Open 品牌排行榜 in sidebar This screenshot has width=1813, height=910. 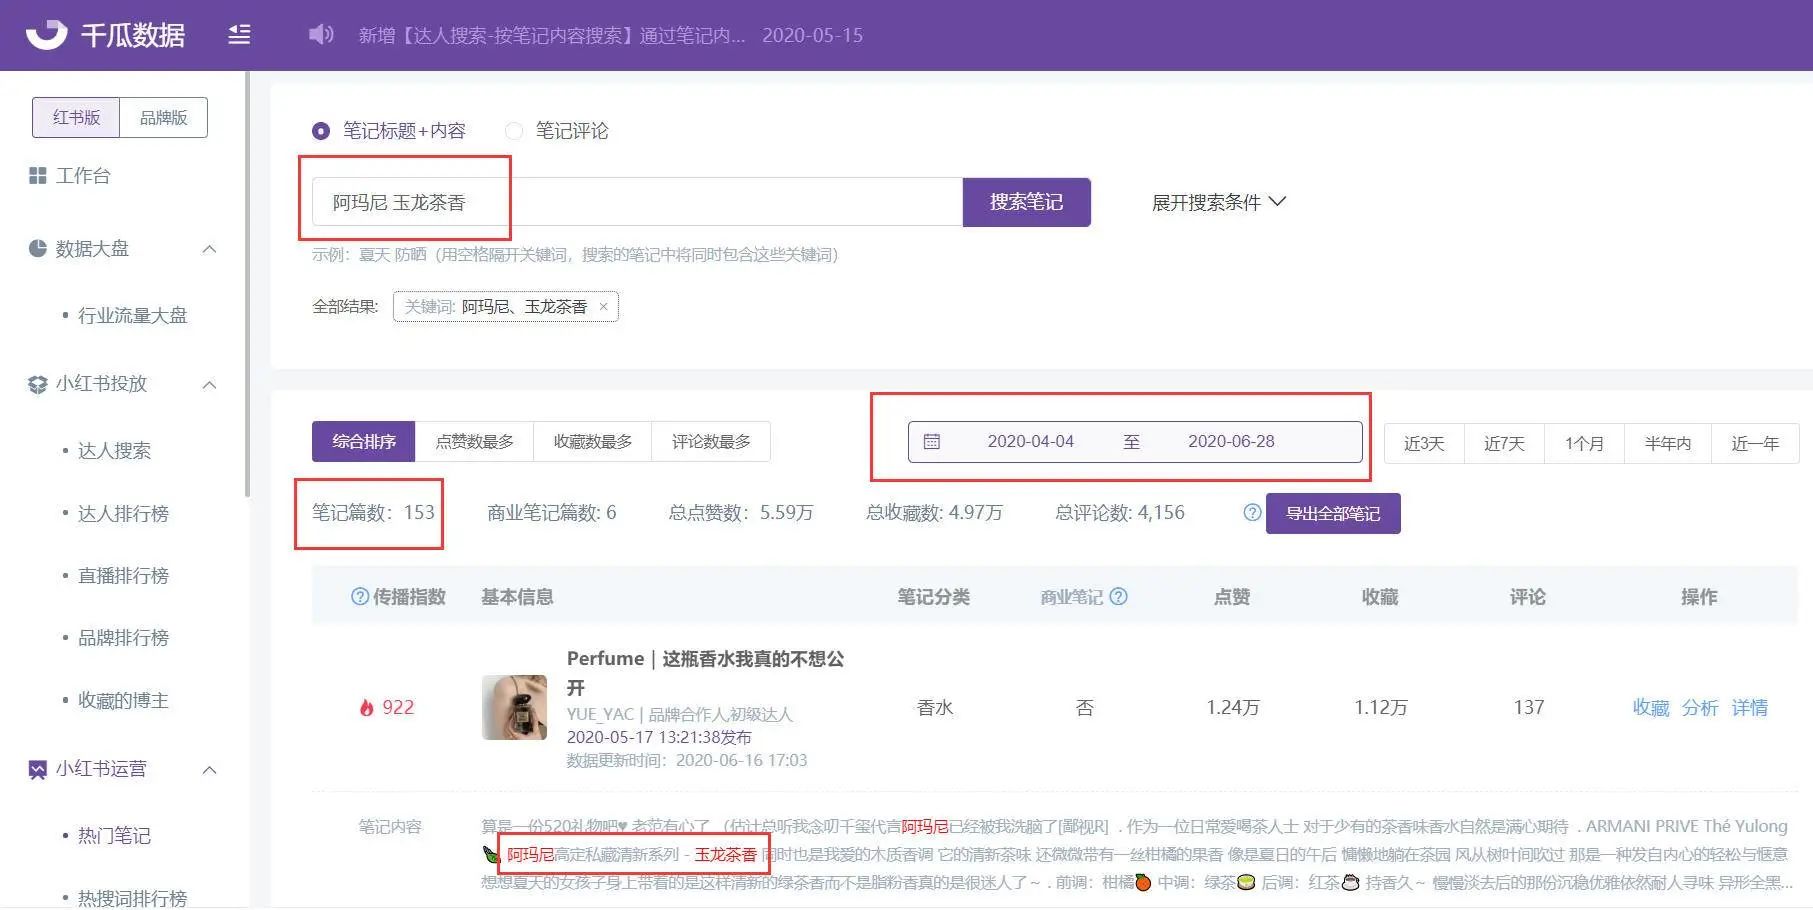point(123,638)
